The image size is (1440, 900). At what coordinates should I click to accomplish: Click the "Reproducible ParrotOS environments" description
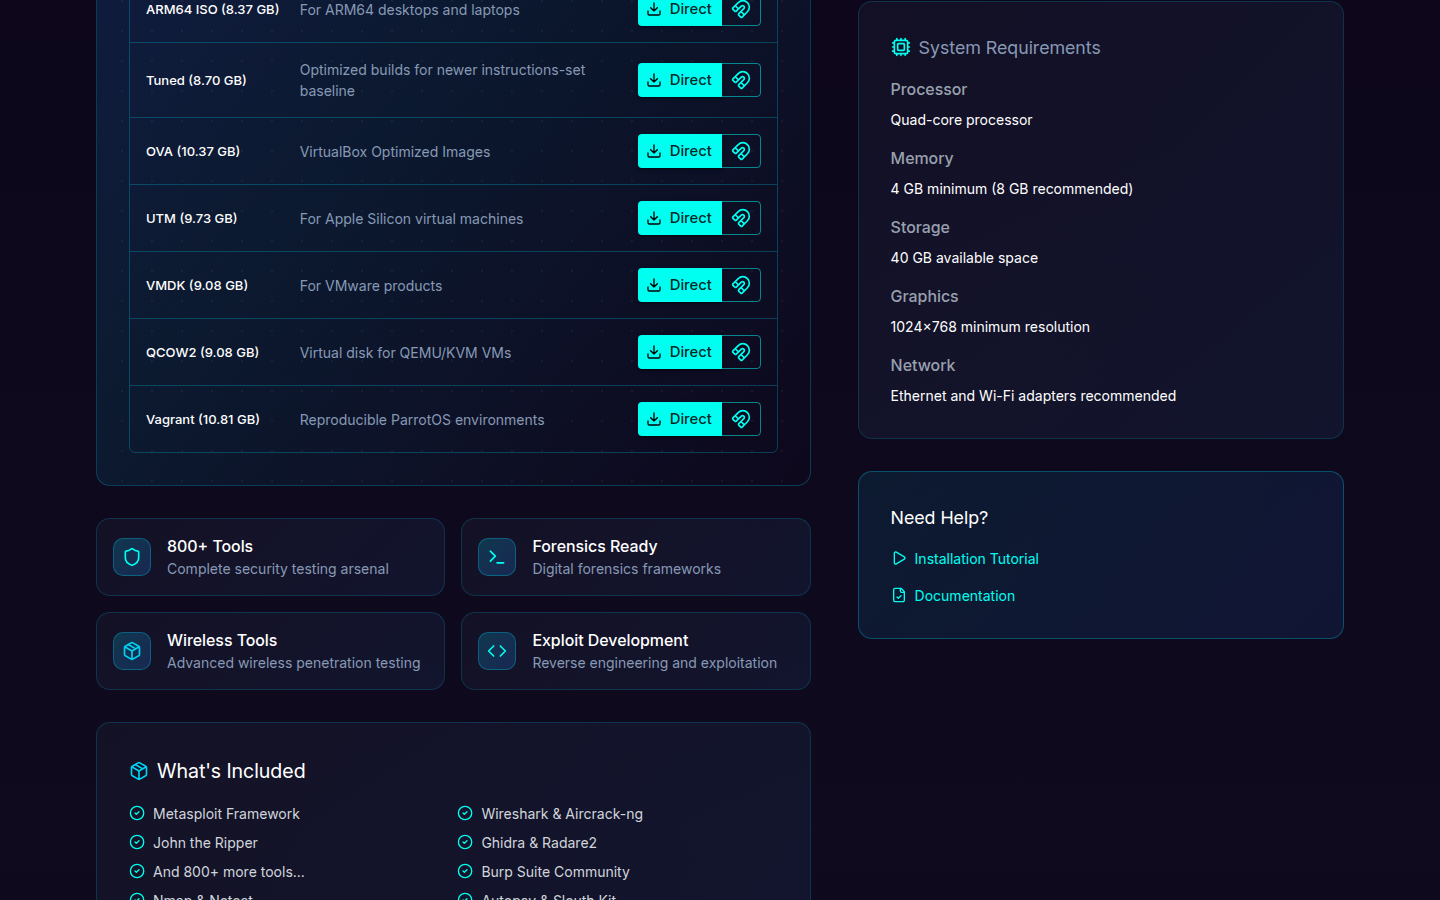[422, 420]
